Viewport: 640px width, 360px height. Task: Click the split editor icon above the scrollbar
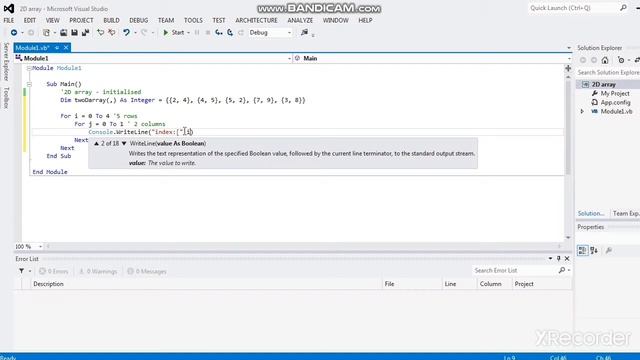pyautogui.click(x=568, y=69)
